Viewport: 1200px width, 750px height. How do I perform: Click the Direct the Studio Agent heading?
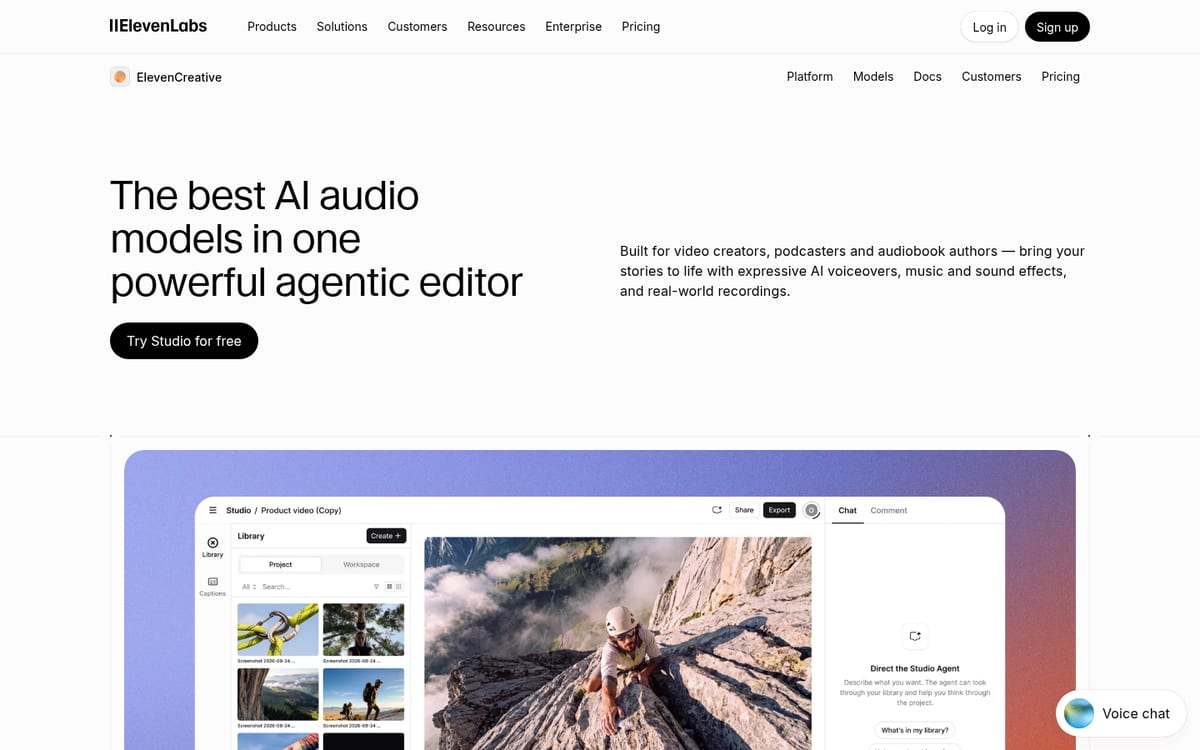pos(914,668)
